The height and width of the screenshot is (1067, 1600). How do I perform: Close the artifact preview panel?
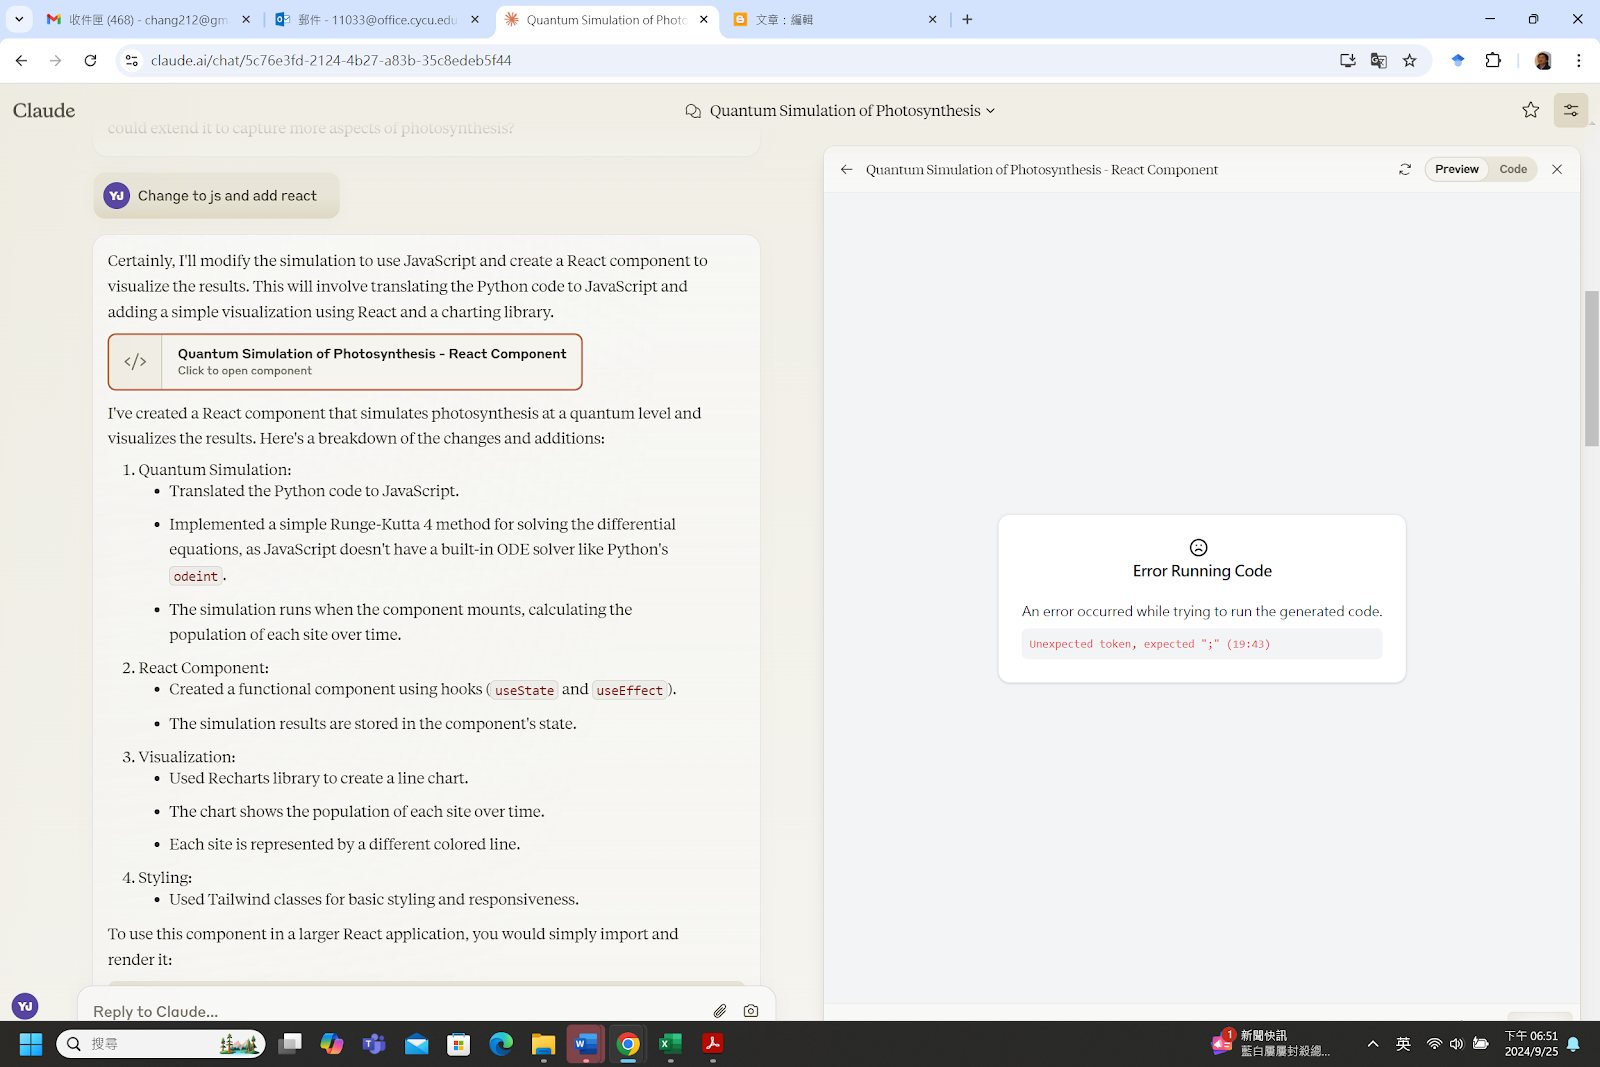(x=1557, y=170)
